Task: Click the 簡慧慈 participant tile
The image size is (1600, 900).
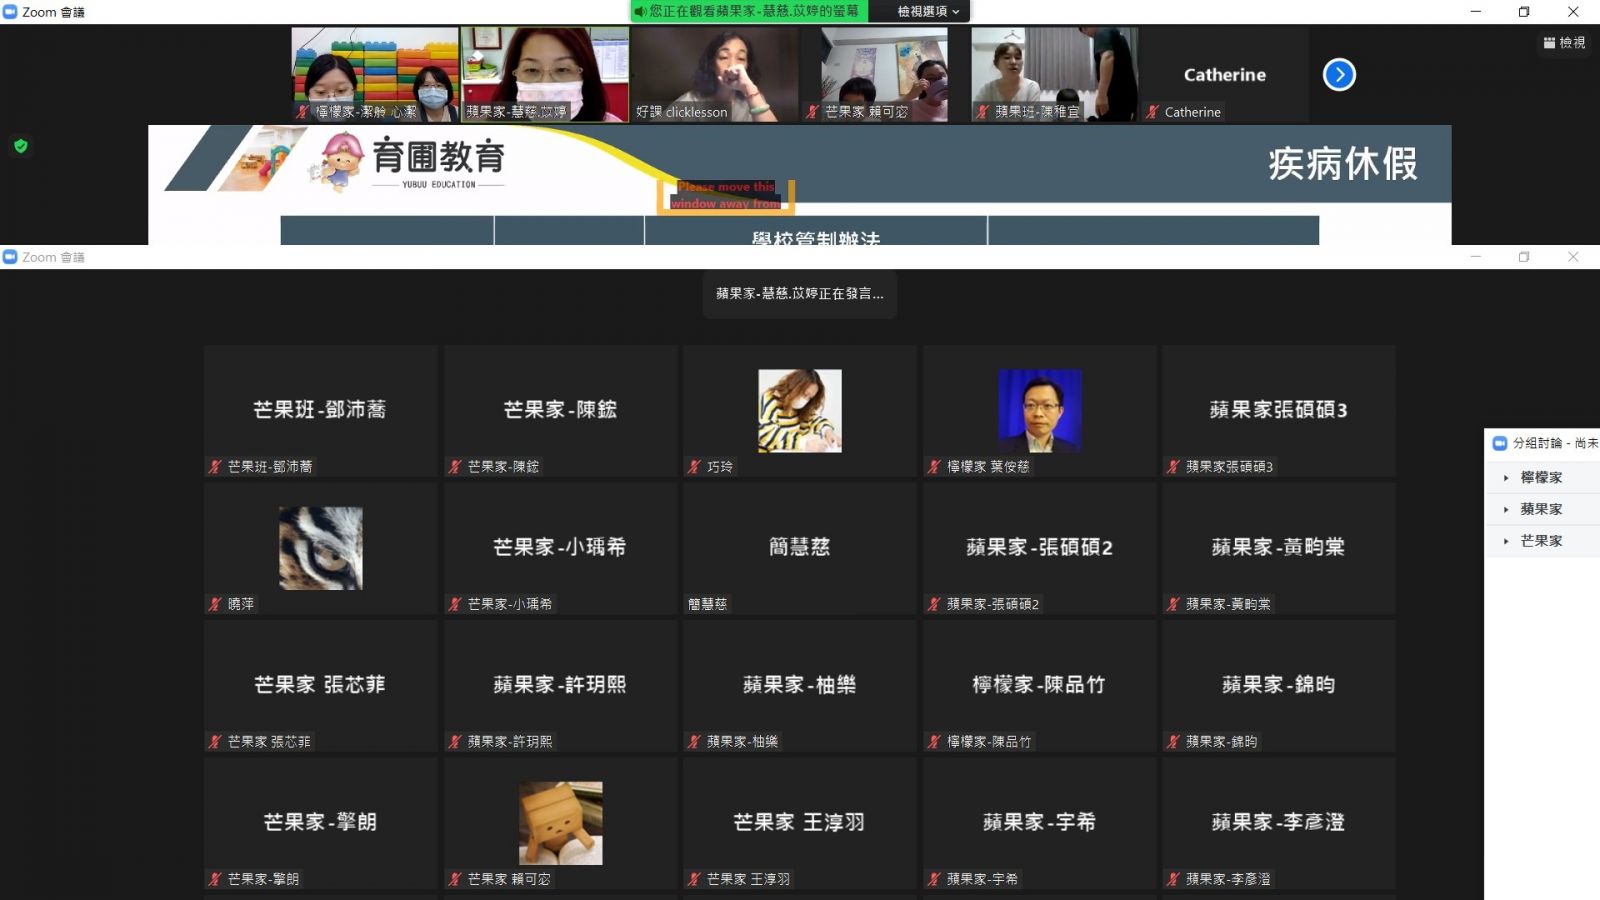Action: tap(800, 548)
